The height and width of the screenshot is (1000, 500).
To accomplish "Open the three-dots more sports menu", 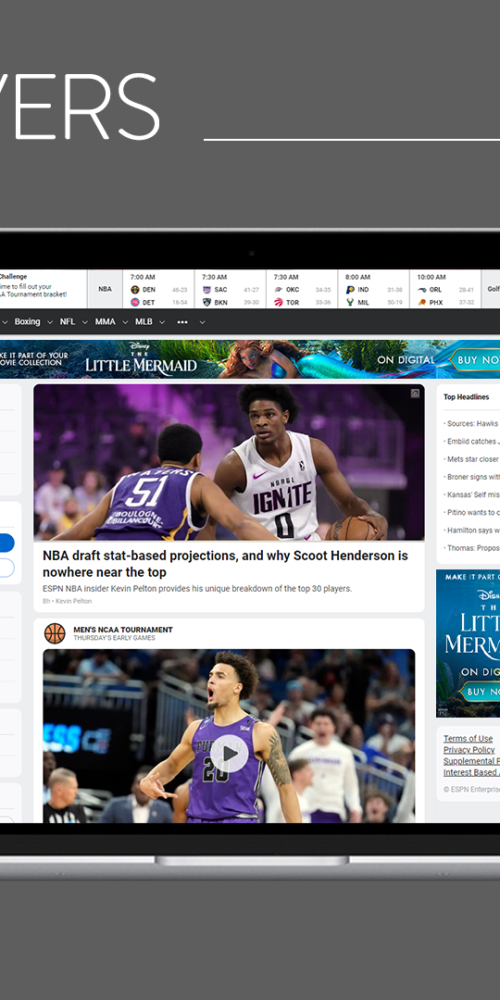I will (182, 322).
